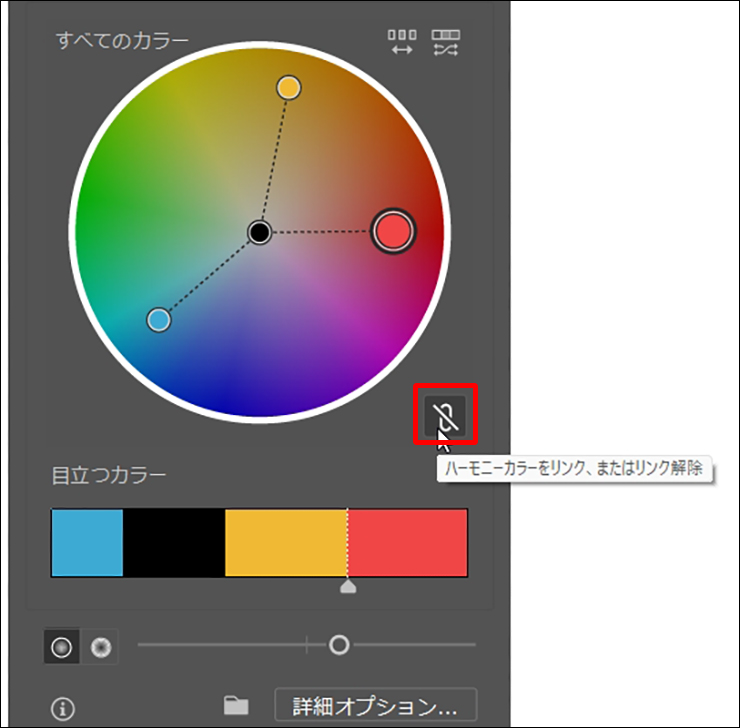The width and height of the screenshot is (740, 728).
Task: Pick the red swatch in 目立つカラー bar
Action: [407, 543]
